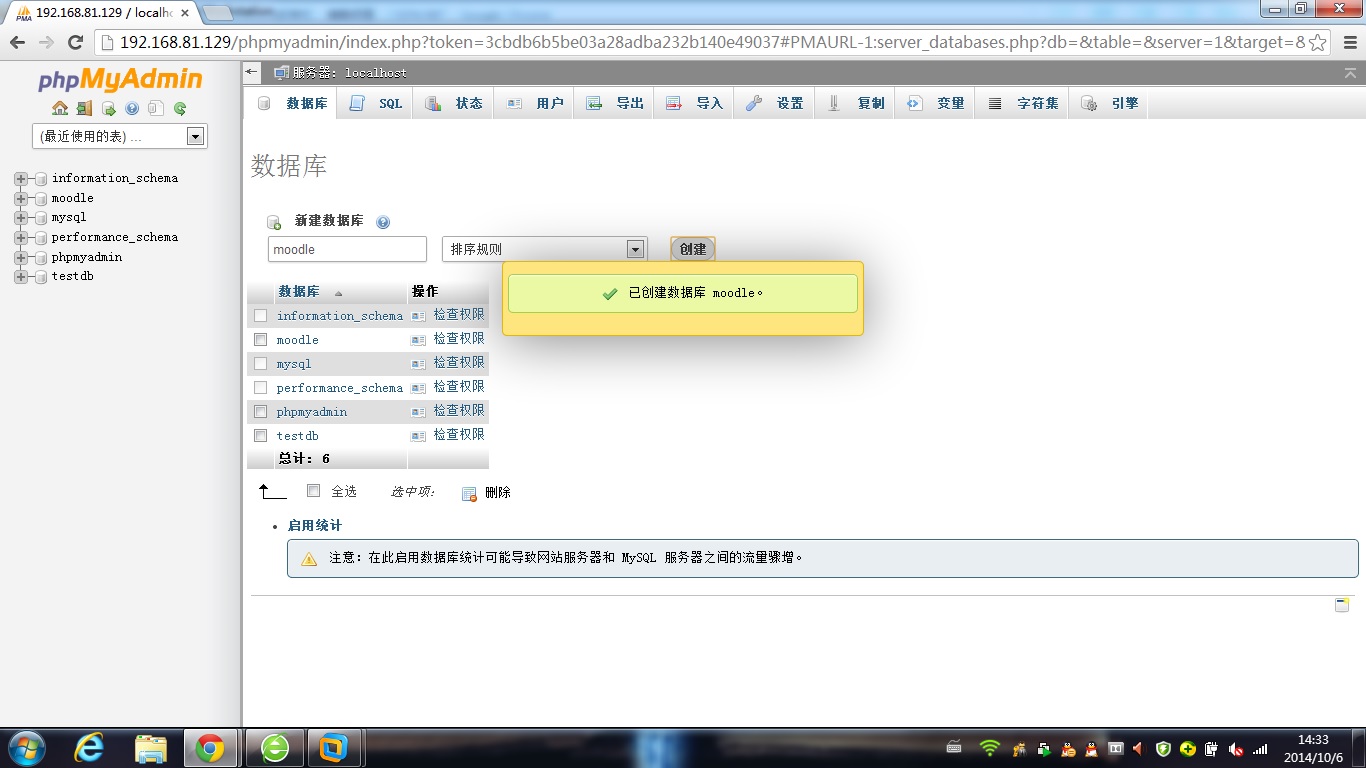The height and width of the screenshot is (768, 1366).
Task: Expand performance_schema in the sidebar tree
Action: tap(20, 237)
